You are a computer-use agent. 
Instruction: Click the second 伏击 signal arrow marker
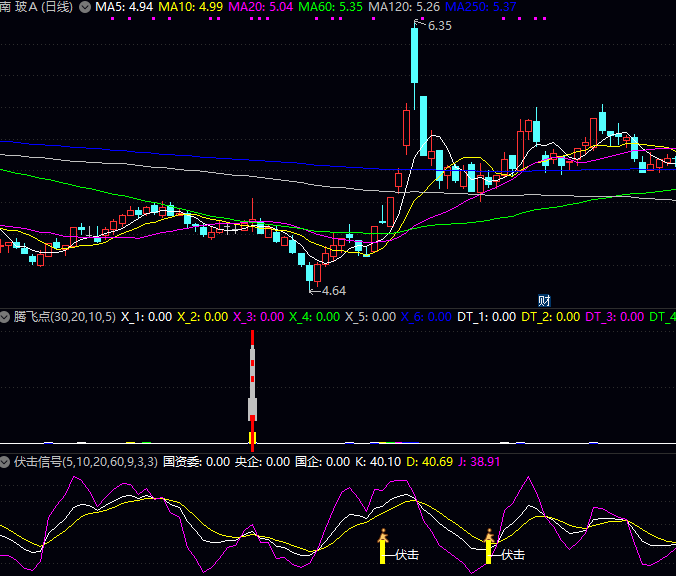(488, 546)
